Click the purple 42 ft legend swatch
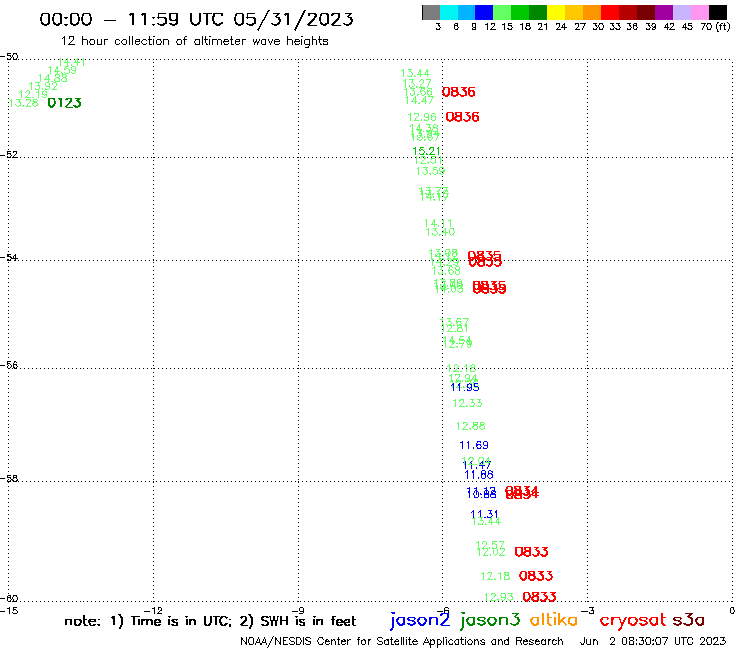This screenshot has height=650, width=740. click(x=664, y=13)
